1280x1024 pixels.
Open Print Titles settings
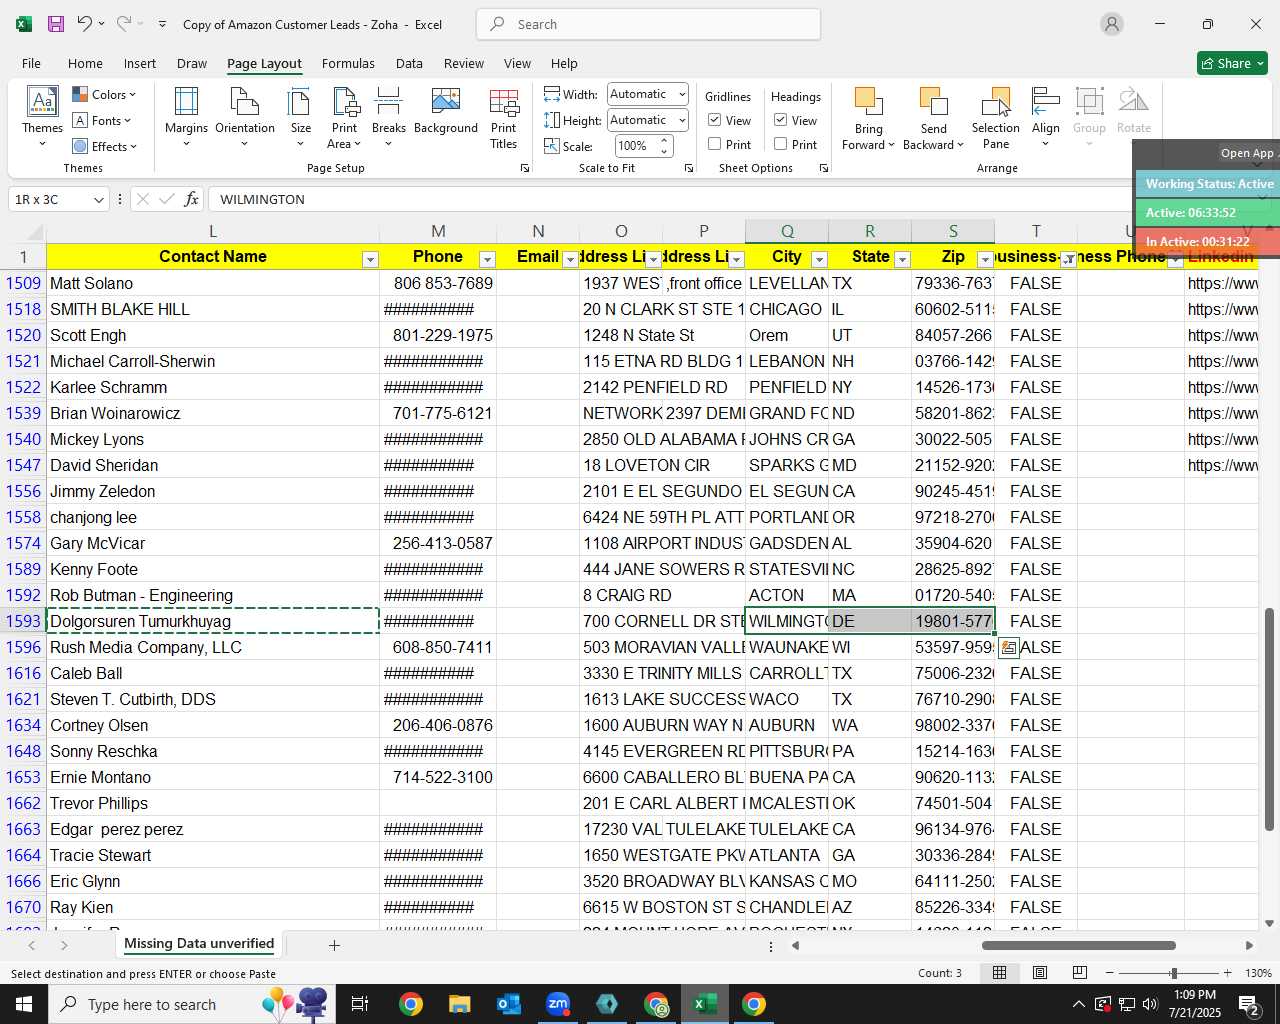504,118
